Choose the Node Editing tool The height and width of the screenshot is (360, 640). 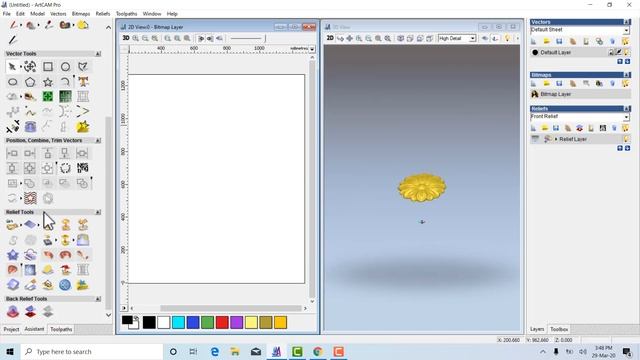click(30, 67)
